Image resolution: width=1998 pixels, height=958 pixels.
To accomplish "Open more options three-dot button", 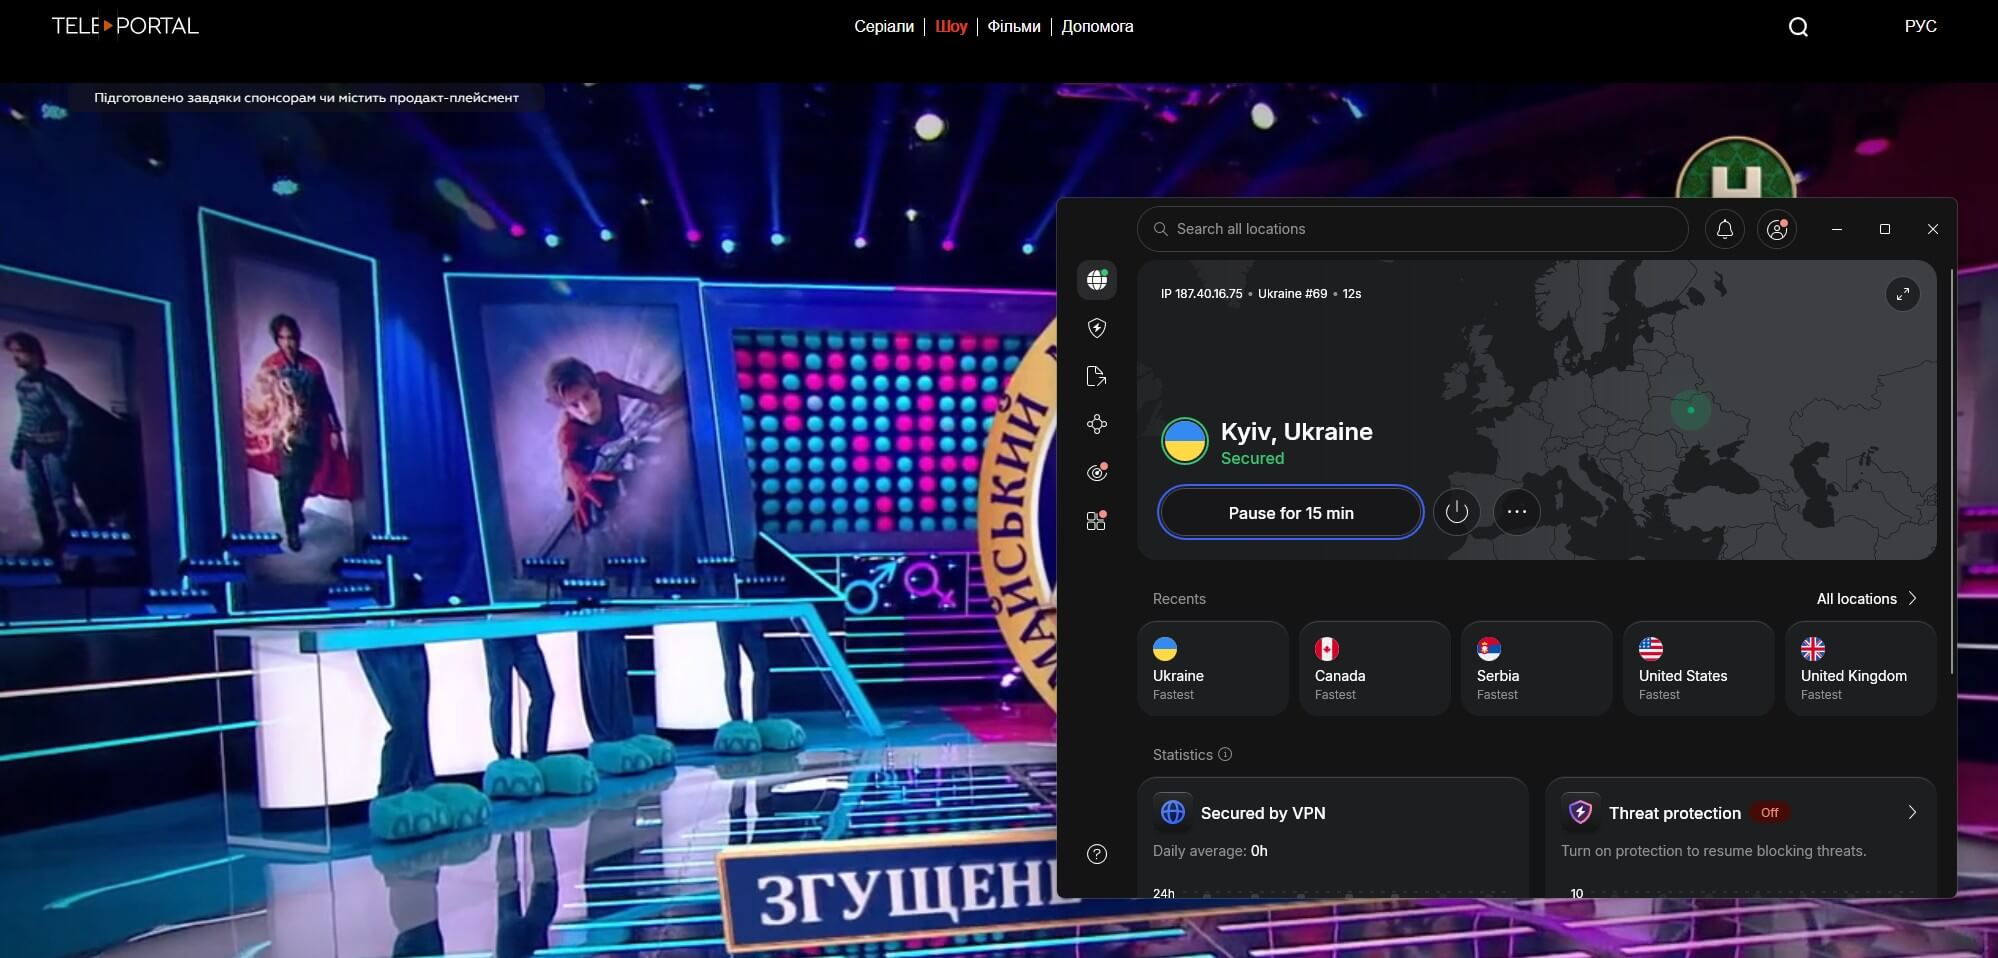I will [1517, 512].
